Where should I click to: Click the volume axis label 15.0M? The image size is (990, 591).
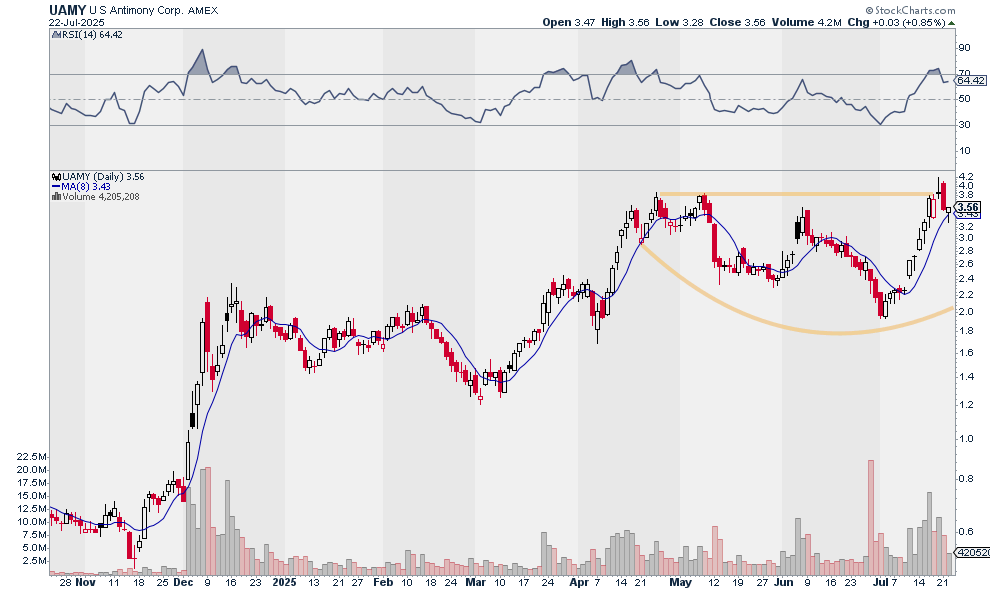(x=32, y=496)
